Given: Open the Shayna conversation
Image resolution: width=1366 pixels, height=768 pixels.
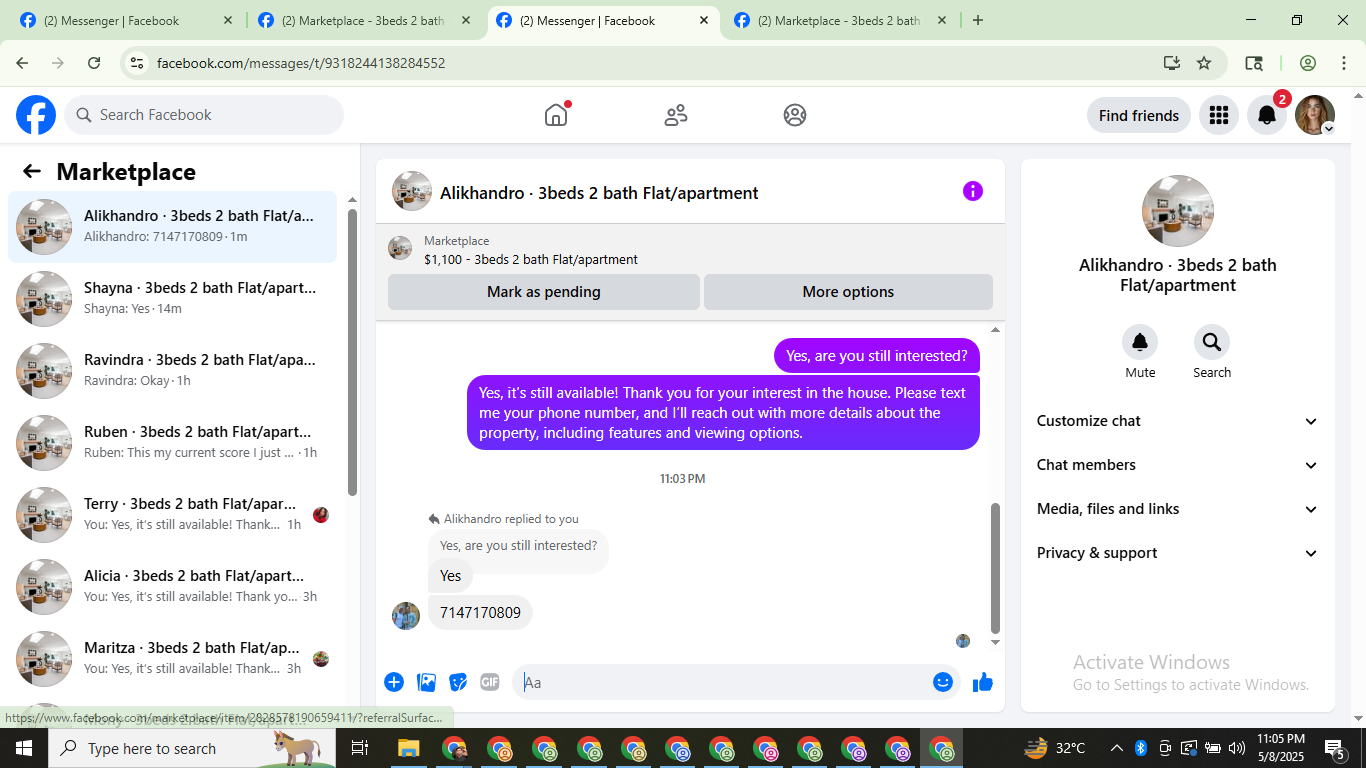Looking at the screenshot, I should coord(173,299).
